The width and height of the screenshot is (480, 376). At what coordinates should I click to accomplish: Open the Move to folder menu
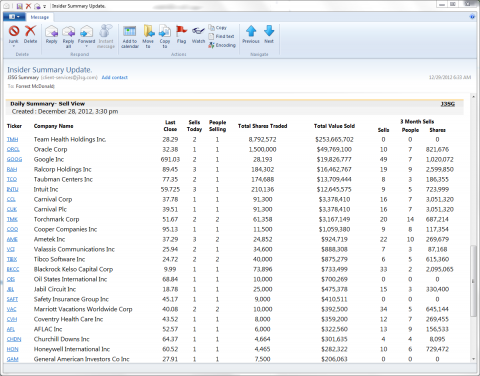click(x=148, y=36)
